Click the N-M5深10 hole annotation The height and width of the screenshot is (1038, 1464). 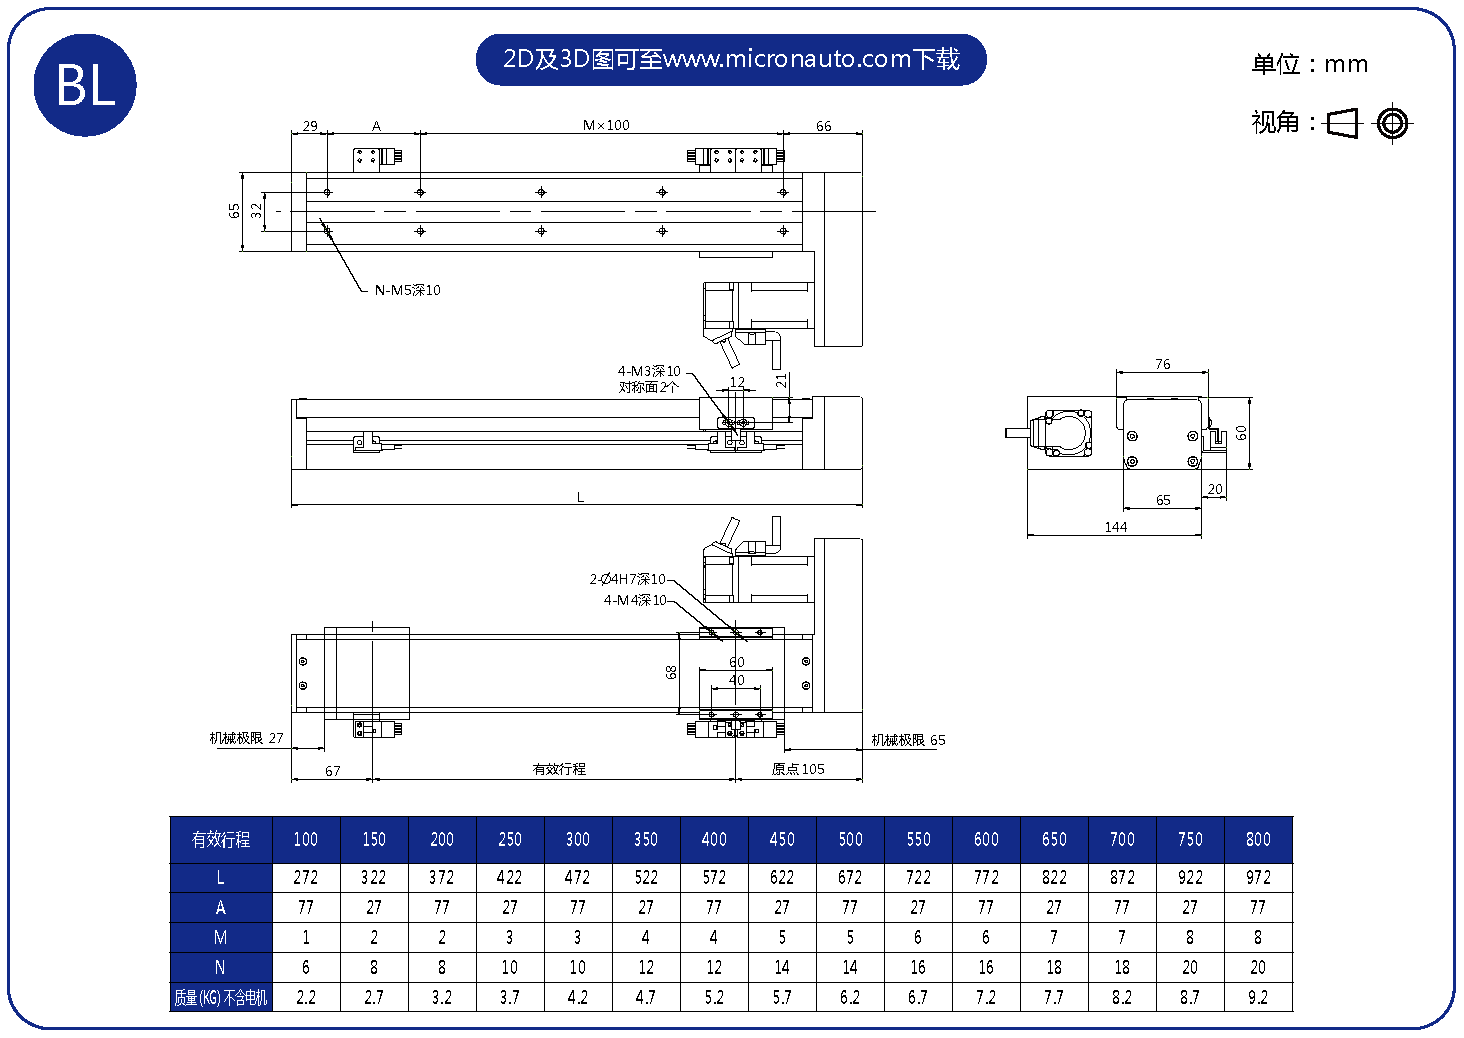[407, 291]
